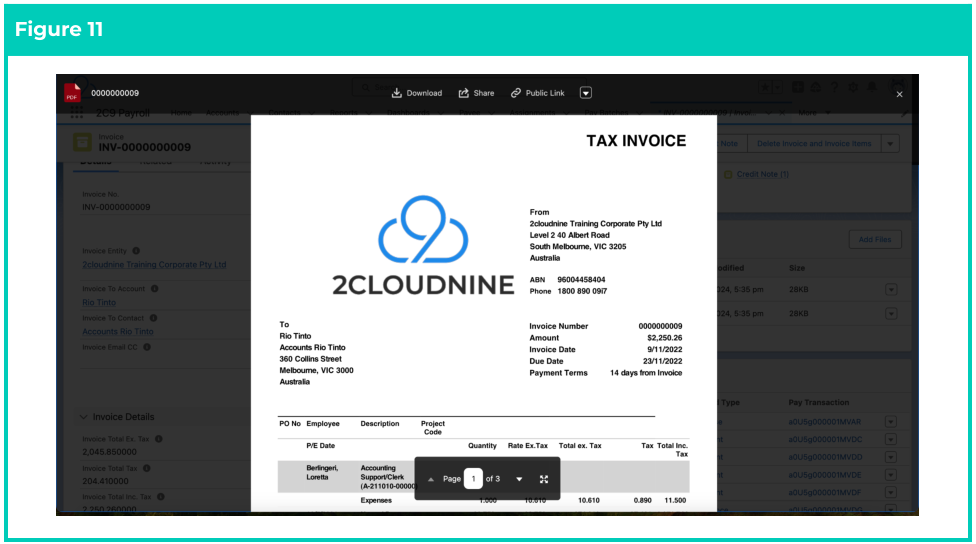Click the Public Link text label
Screen dimensions: 976x544
[545, 93]
